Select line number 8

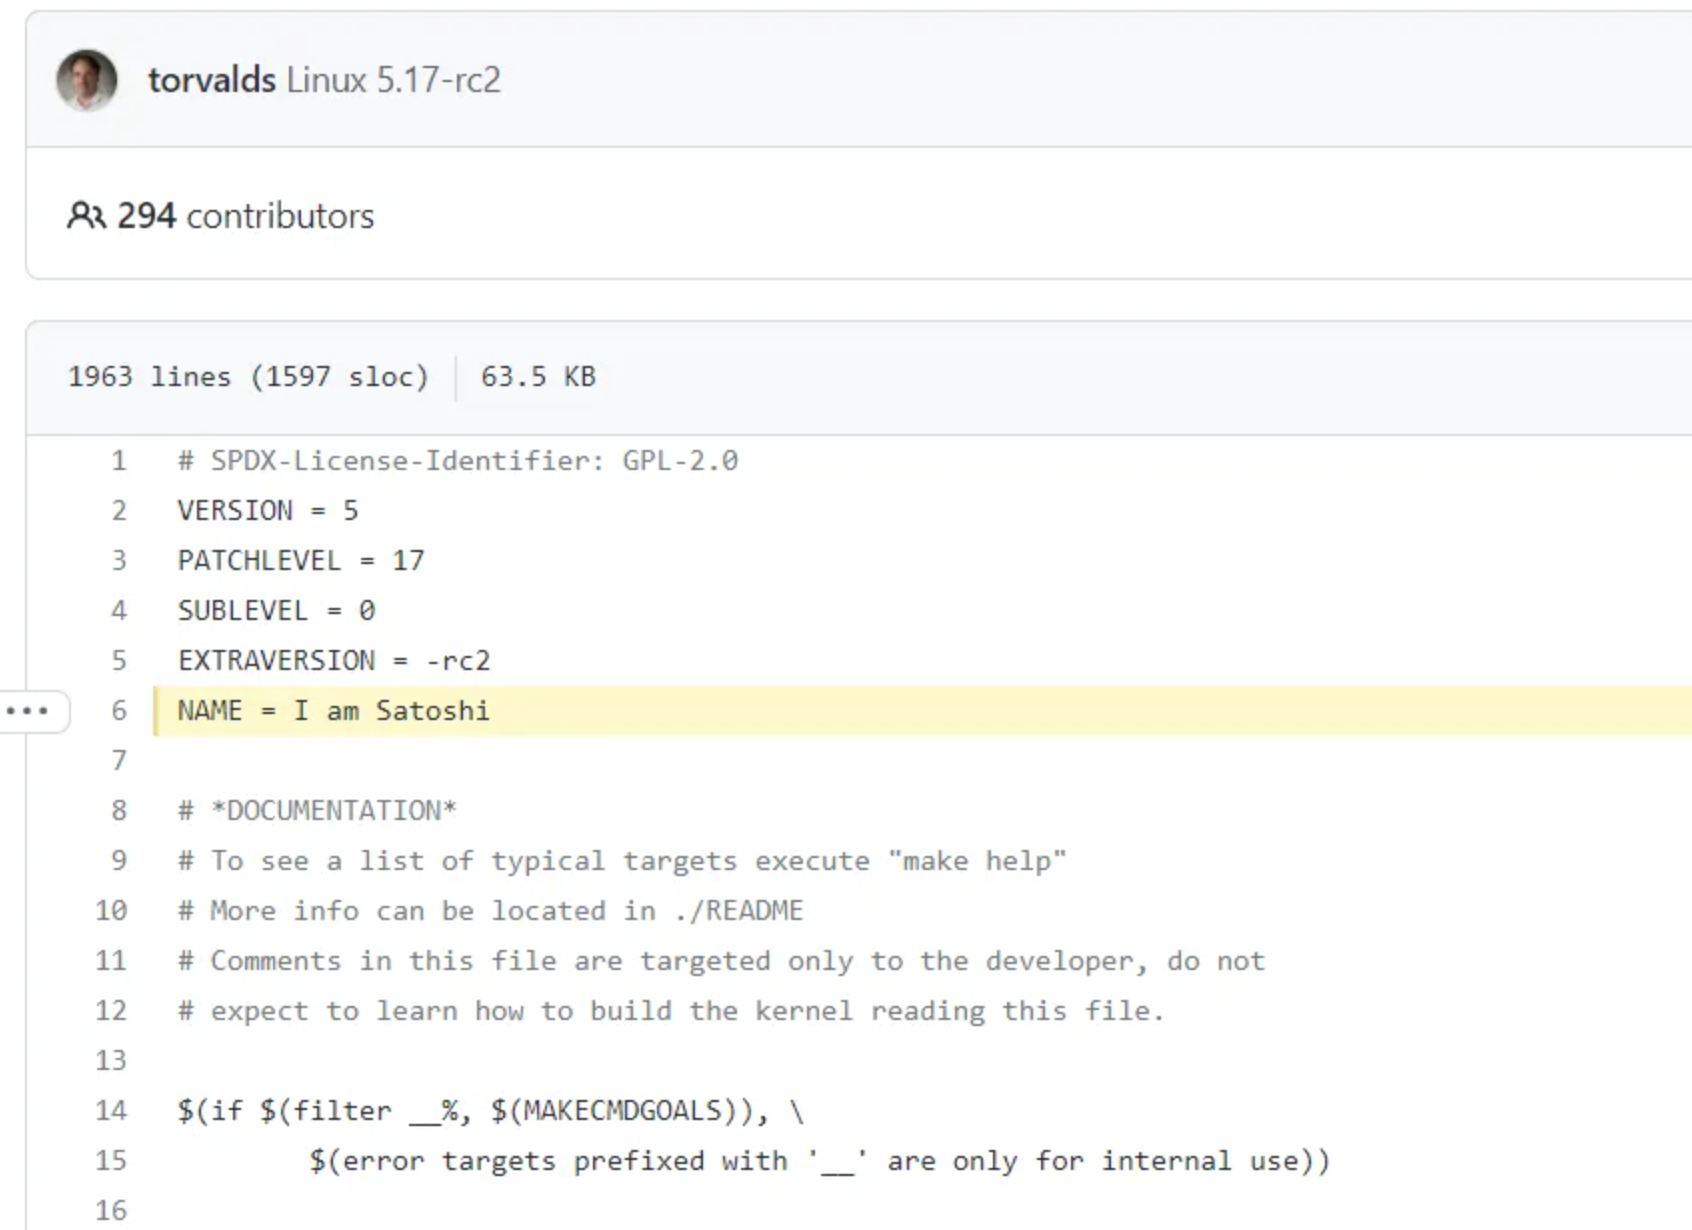(x=119, y=811)
